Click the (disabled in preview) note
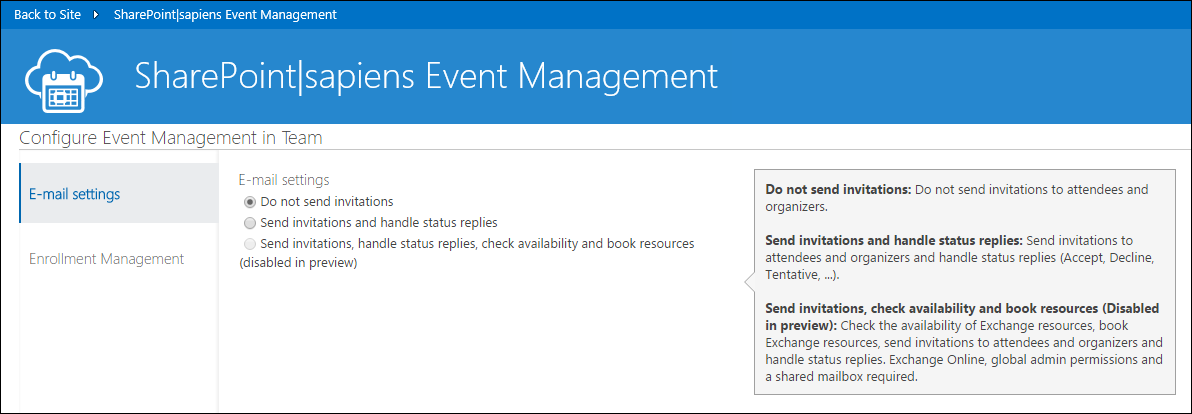This screenshot has height=414, width=1192. (298, 263)
